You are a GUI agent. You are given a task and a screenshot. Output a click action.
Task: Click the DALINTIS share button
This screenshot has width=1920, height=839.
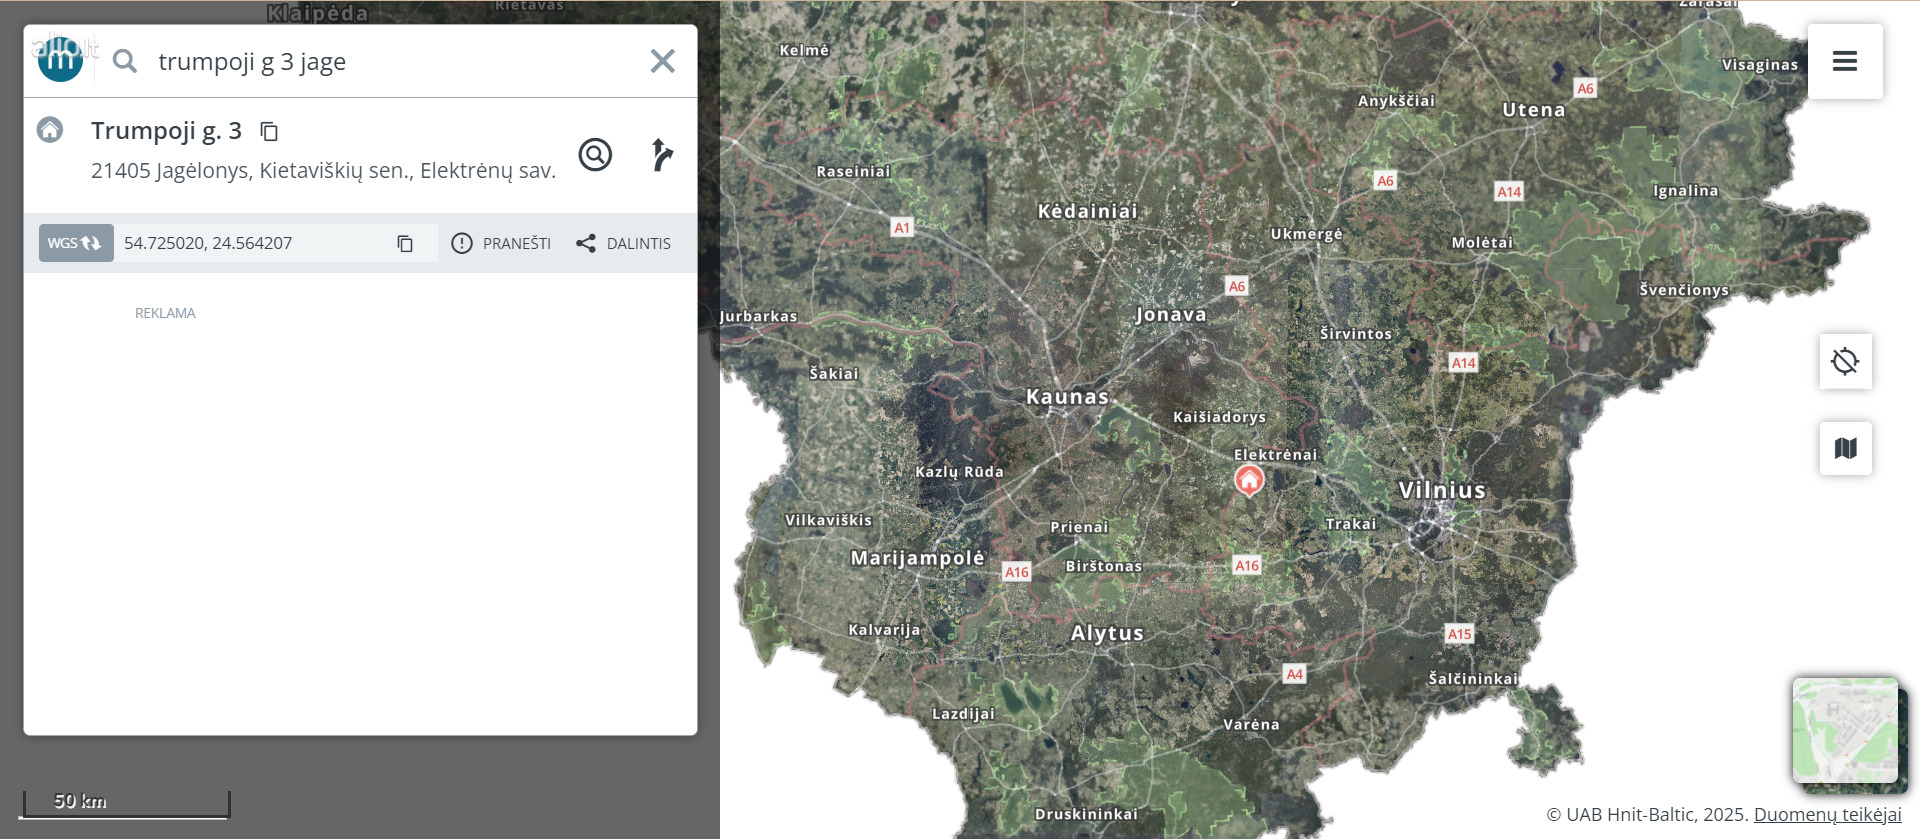coord(624,243)
